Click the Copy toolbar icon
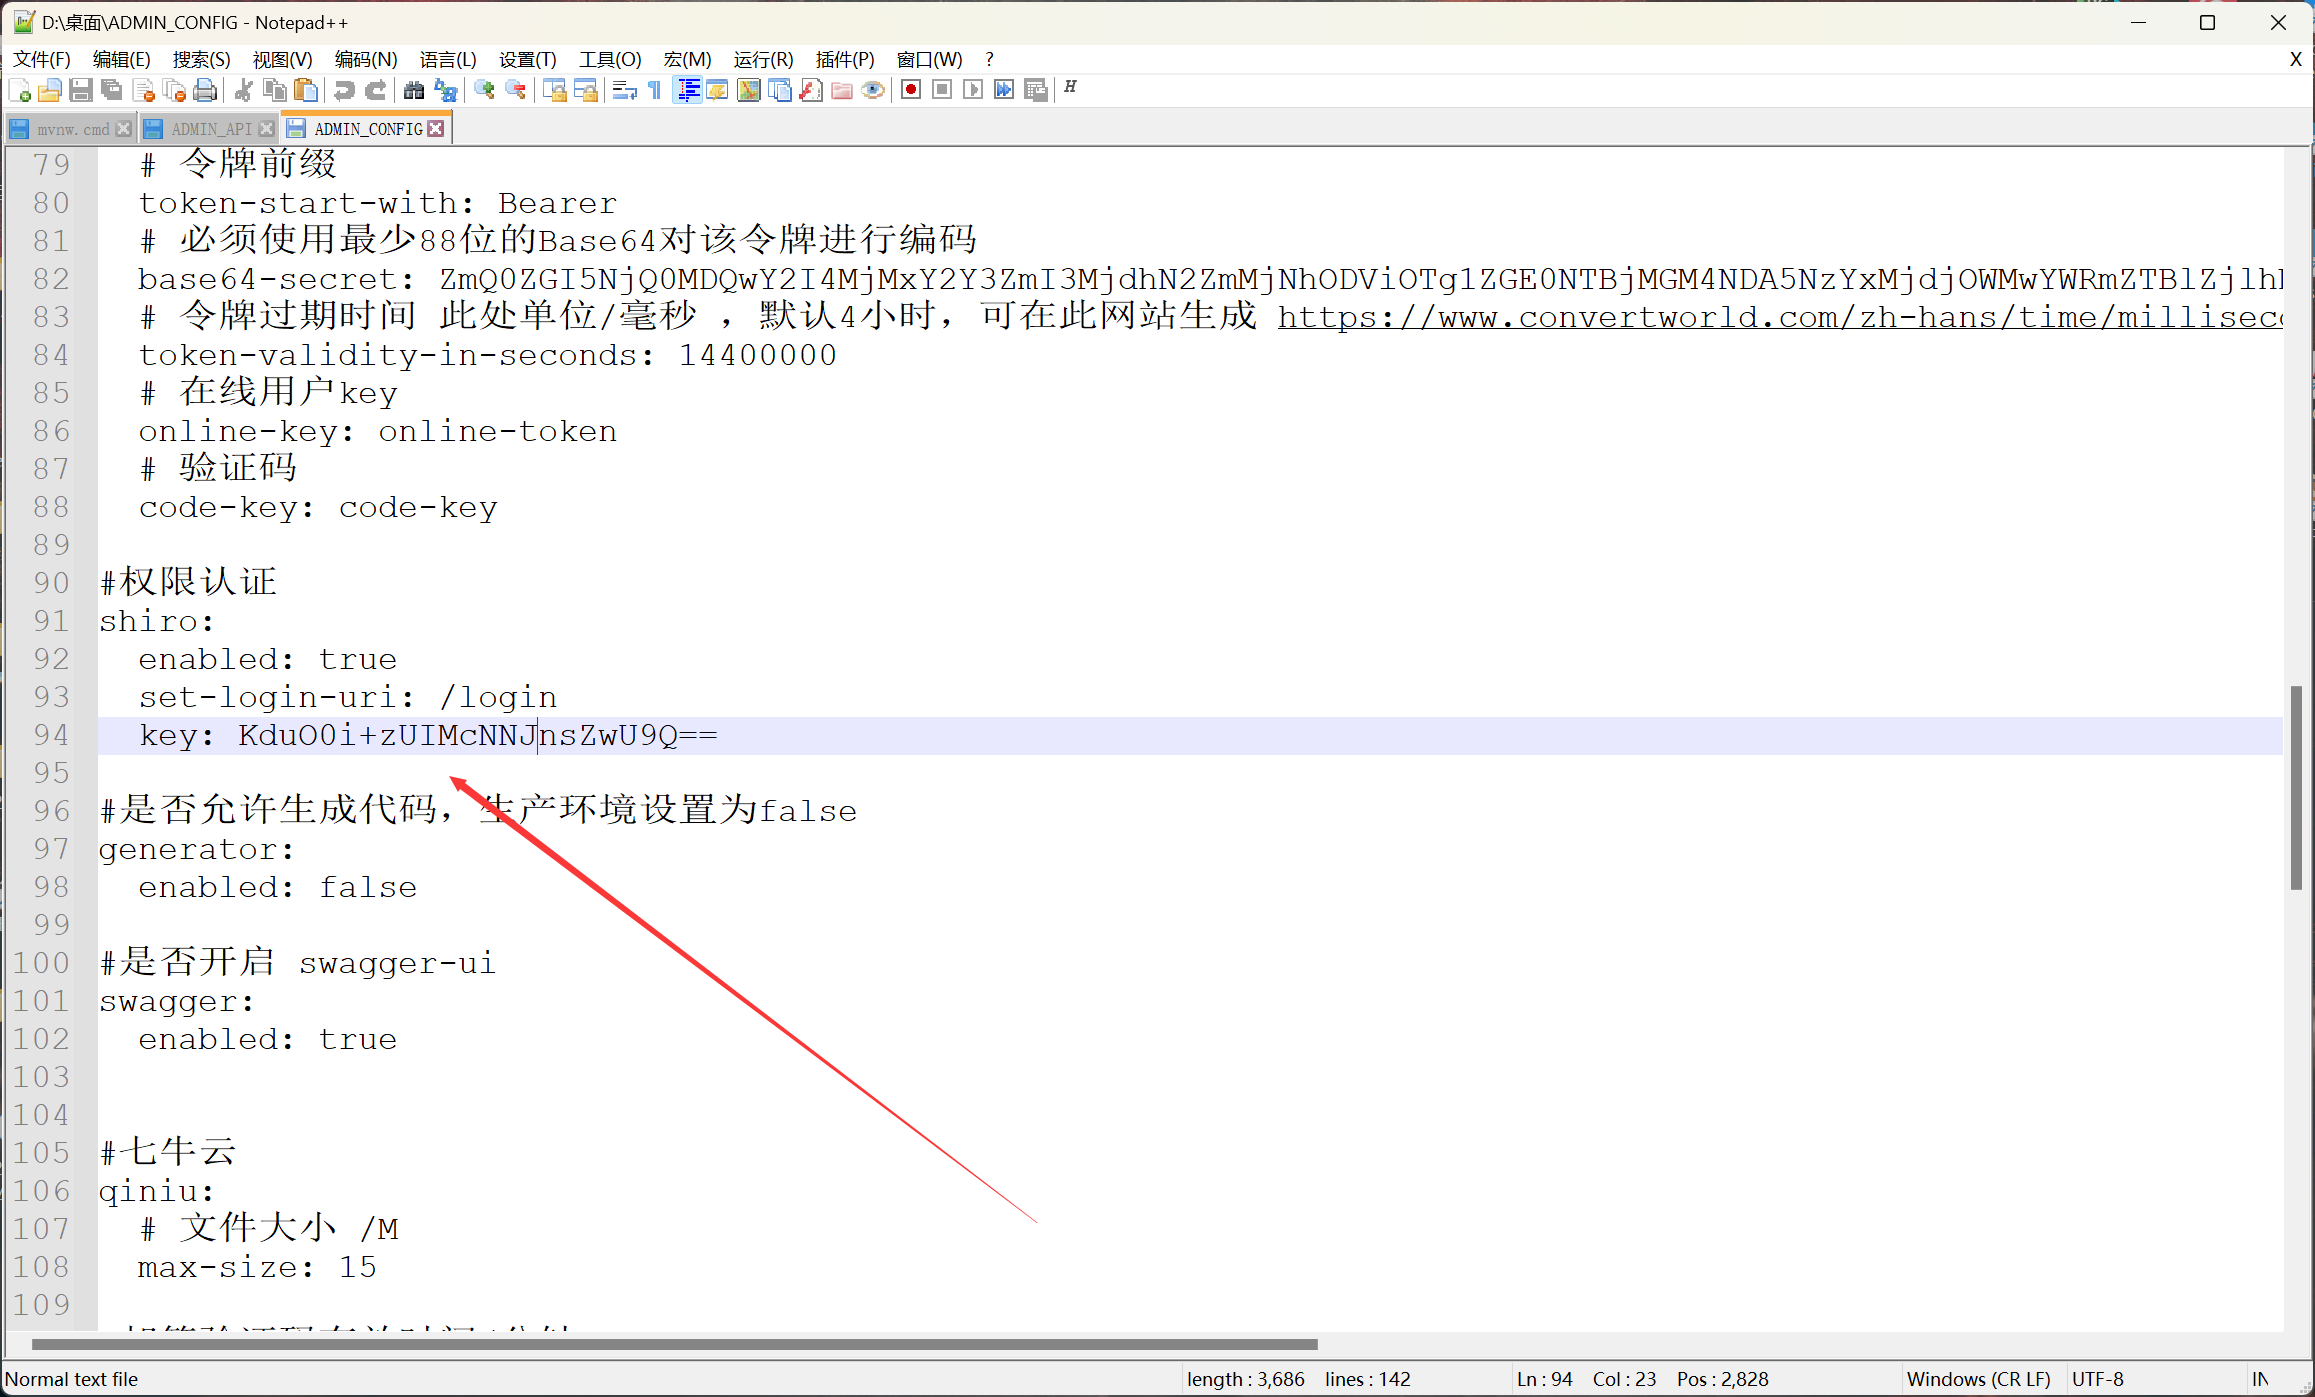The image size is (2315, 1397). point(274,91)
